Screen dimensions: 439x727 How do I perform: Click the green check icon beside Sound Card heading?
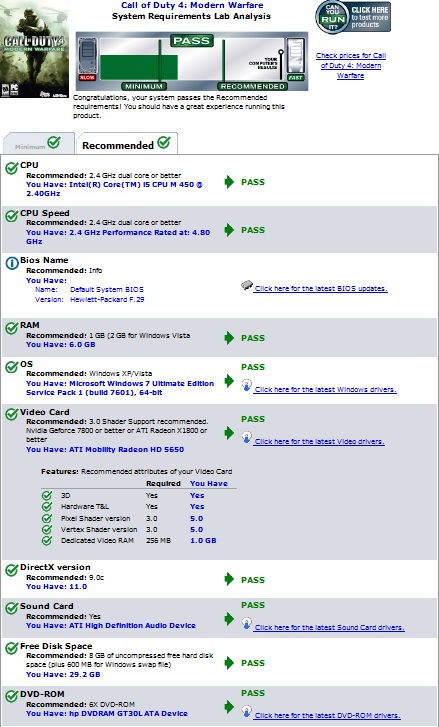tap(12, 609)
